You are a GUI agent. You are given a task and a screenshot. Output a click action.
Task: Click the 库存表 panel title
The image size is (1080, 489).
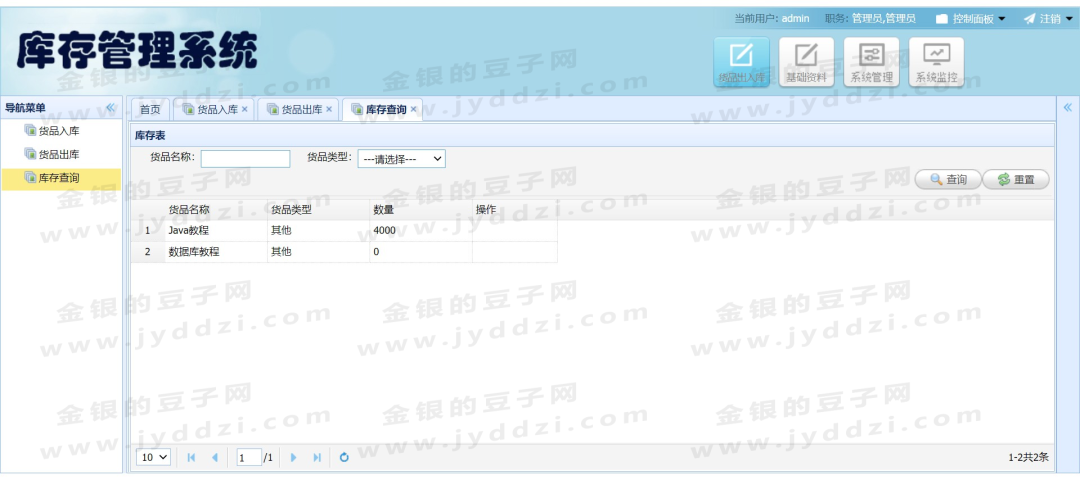click(x=149, y=136)
